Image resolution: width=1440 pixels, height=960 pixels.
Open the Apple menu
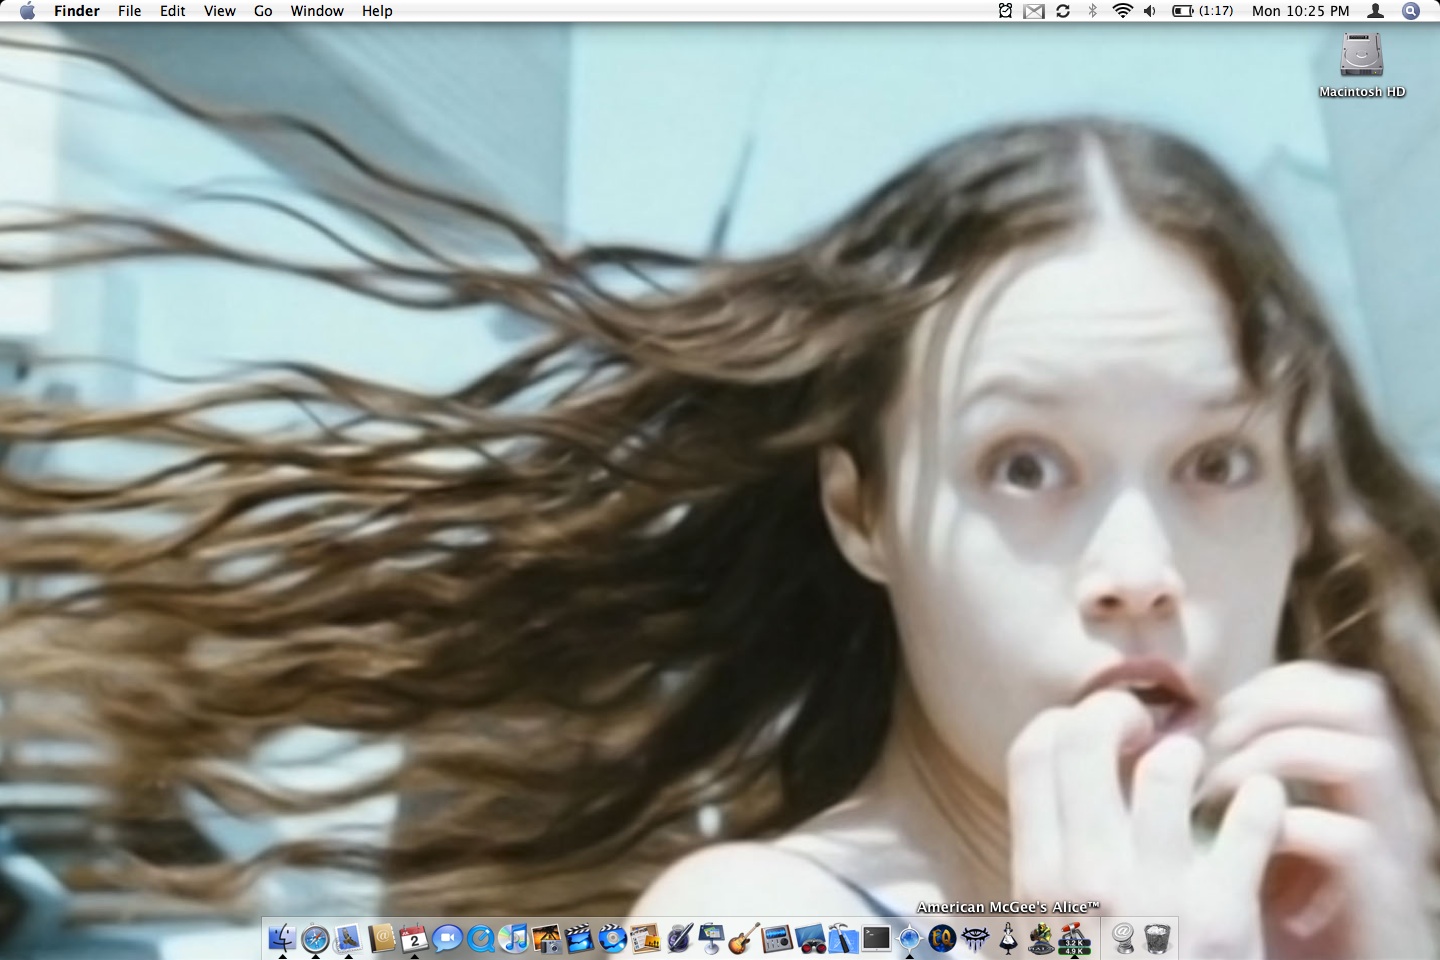[x=27, y=11]
